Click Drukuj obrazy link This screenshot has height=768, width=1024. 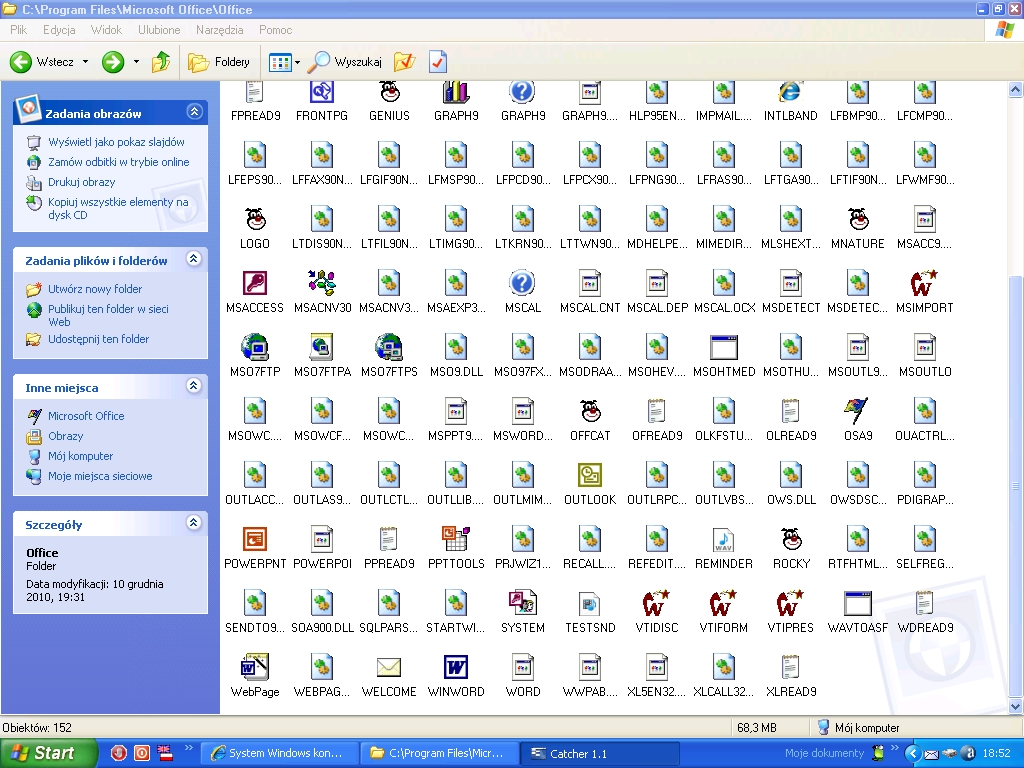pos(81,182)
